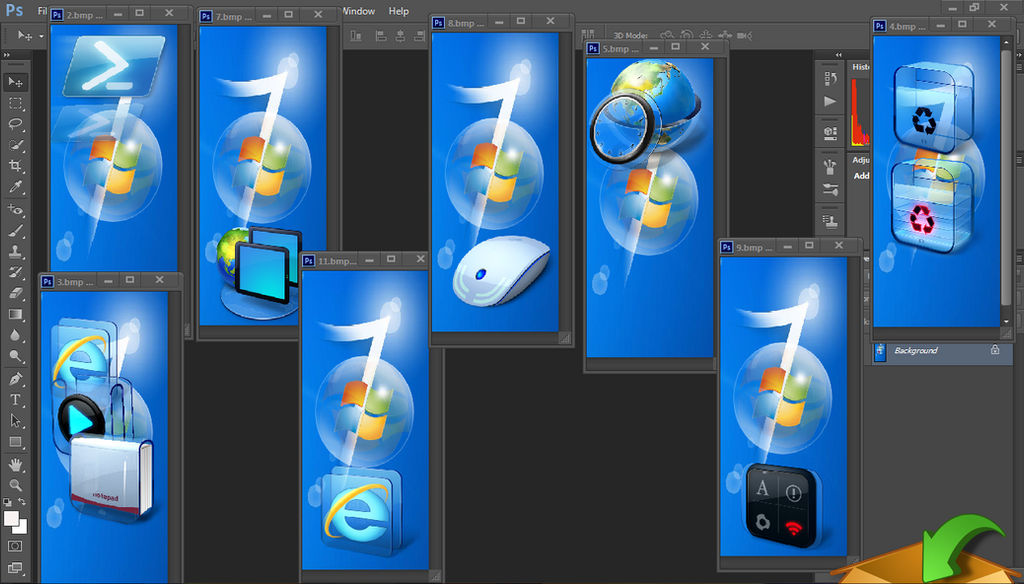Reset default foreground and background colors
1024x584 pixels.
[x=7, y=502]
